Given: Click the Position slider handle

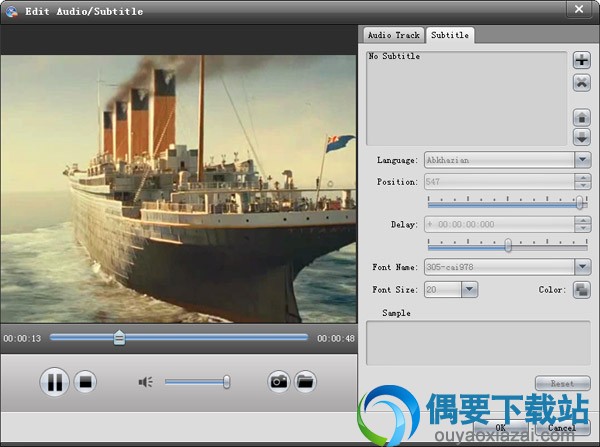Looking at the screenshot, I should point(580,202).
